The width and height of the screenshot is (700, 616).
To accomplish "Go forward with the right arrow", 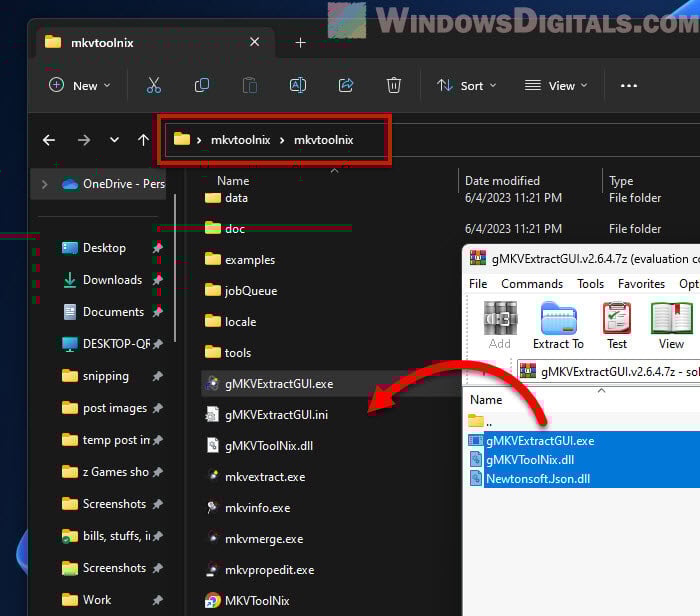I will pos(83,140).
